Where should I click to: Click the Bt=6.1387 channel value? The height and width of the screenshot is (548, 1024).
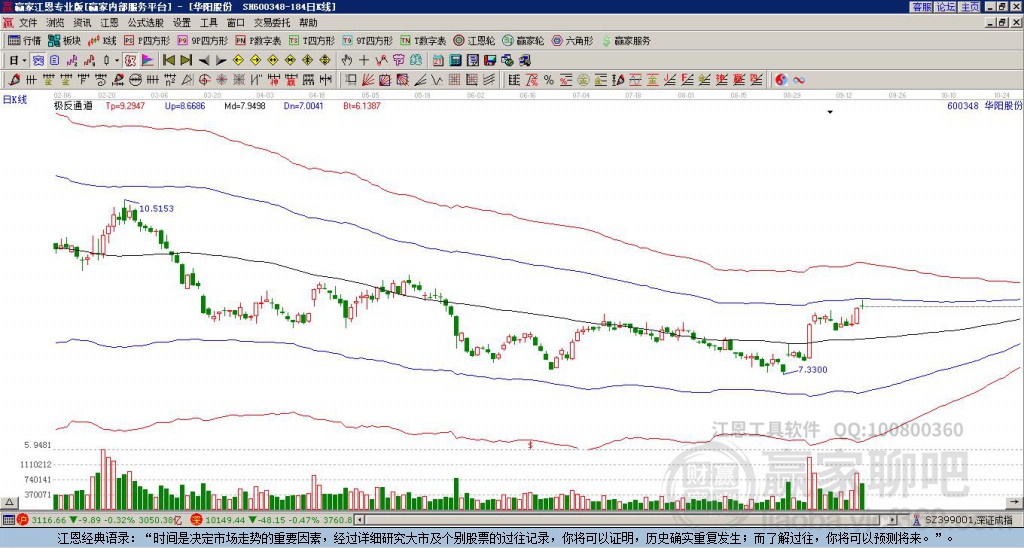click(361, 106)
